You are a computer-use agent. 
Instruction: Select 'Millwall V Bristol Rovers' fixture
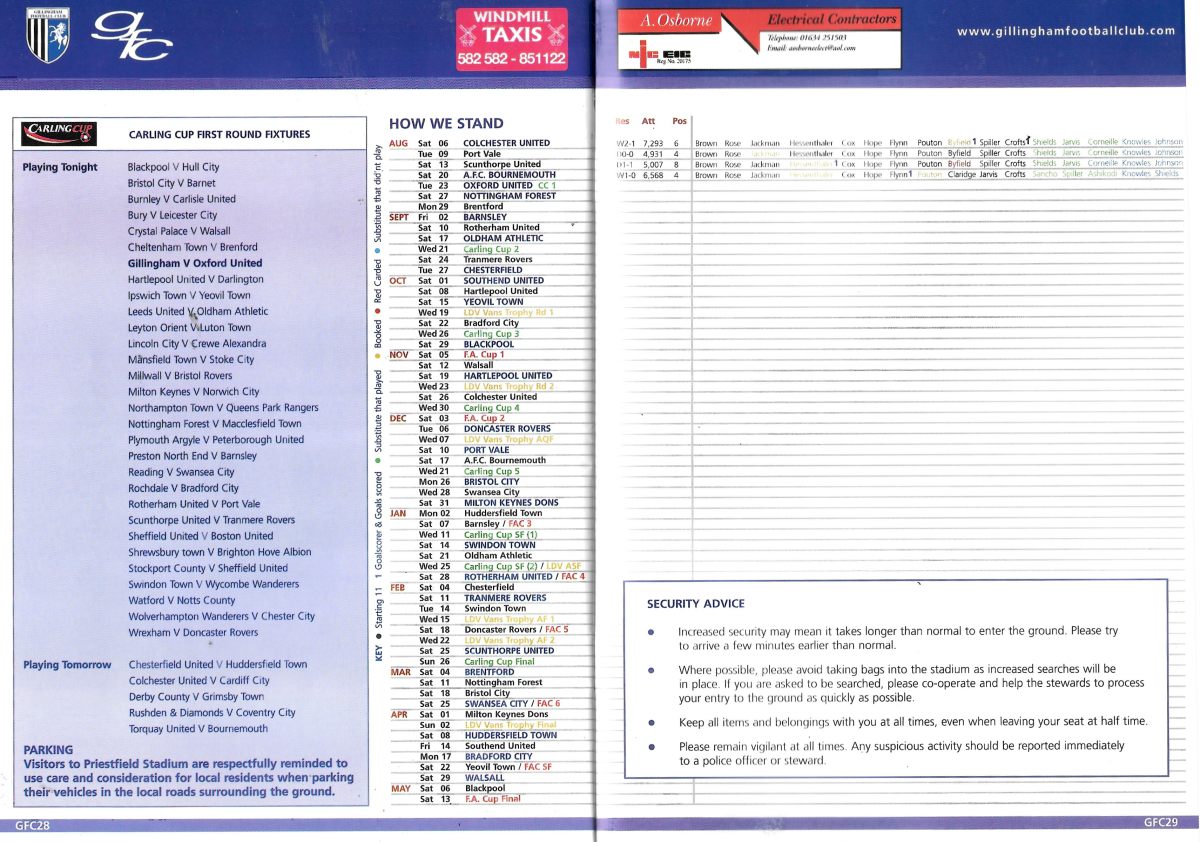180,375
